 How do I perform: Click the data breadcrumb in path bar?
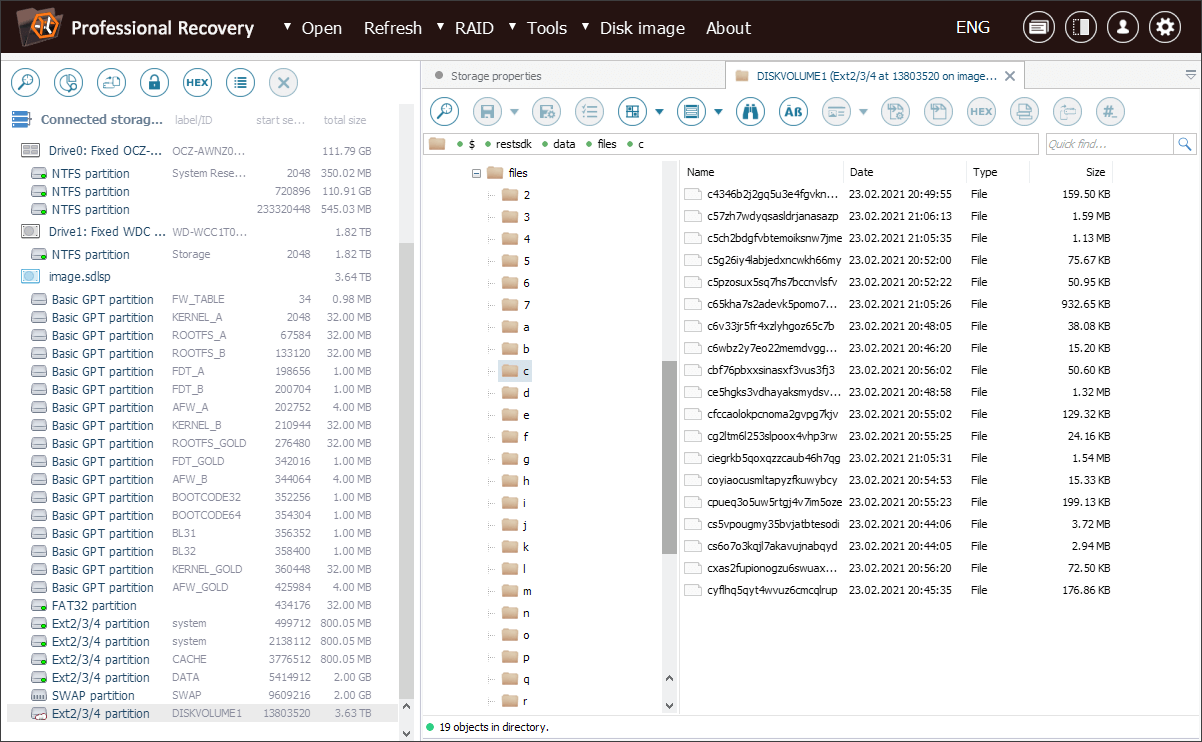[x=564, y=144]
